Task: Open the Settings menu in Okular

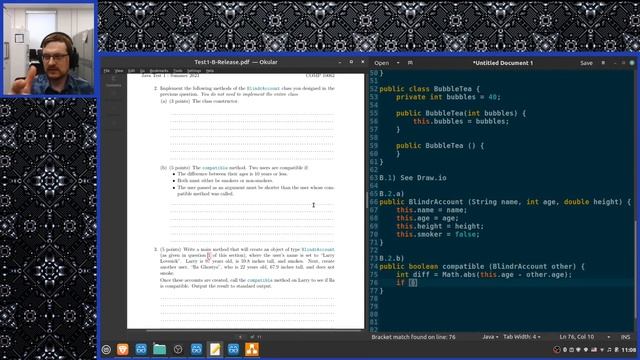Action: tap(194, 71)
